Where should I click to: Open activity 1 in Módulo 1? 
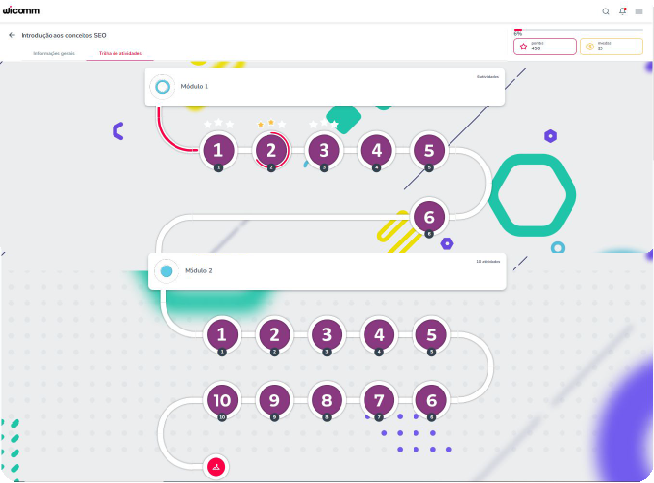pos(218,151)
